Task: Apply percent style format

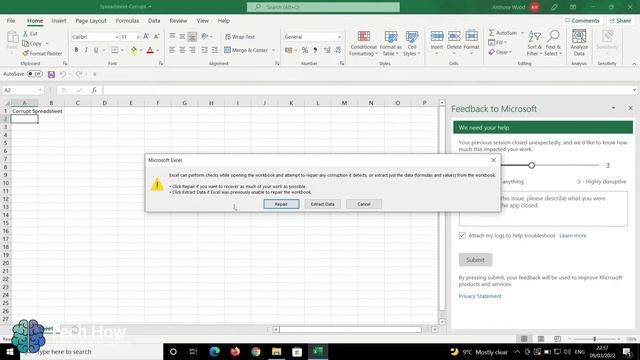Action: [304, 50]
